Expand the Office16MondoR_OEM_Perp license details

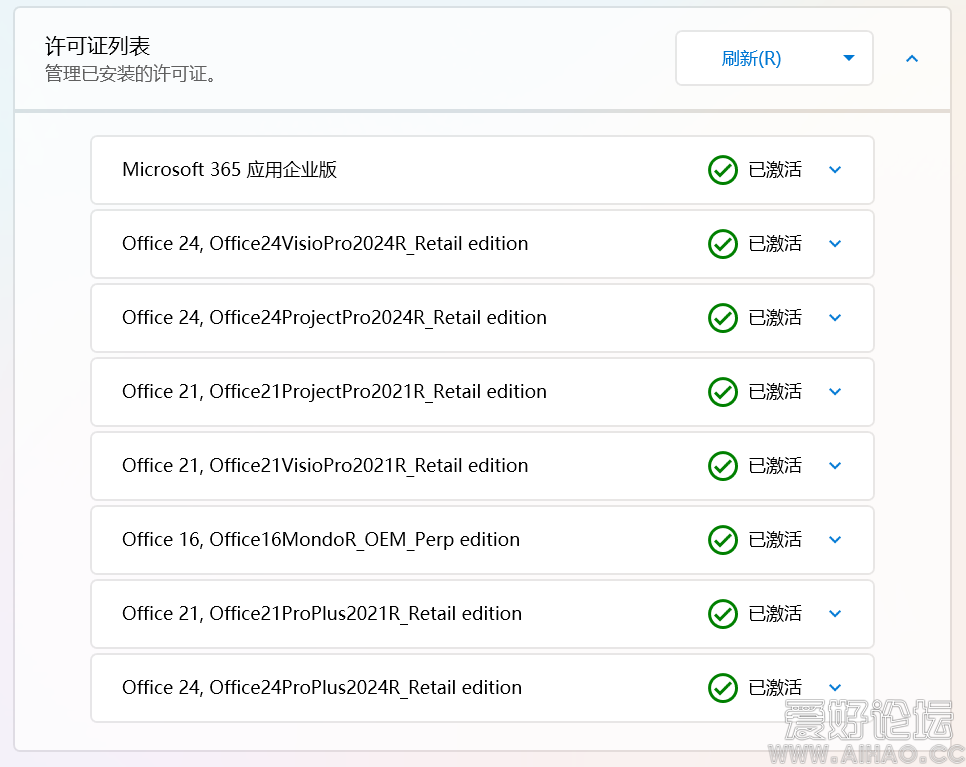point(835,540)
